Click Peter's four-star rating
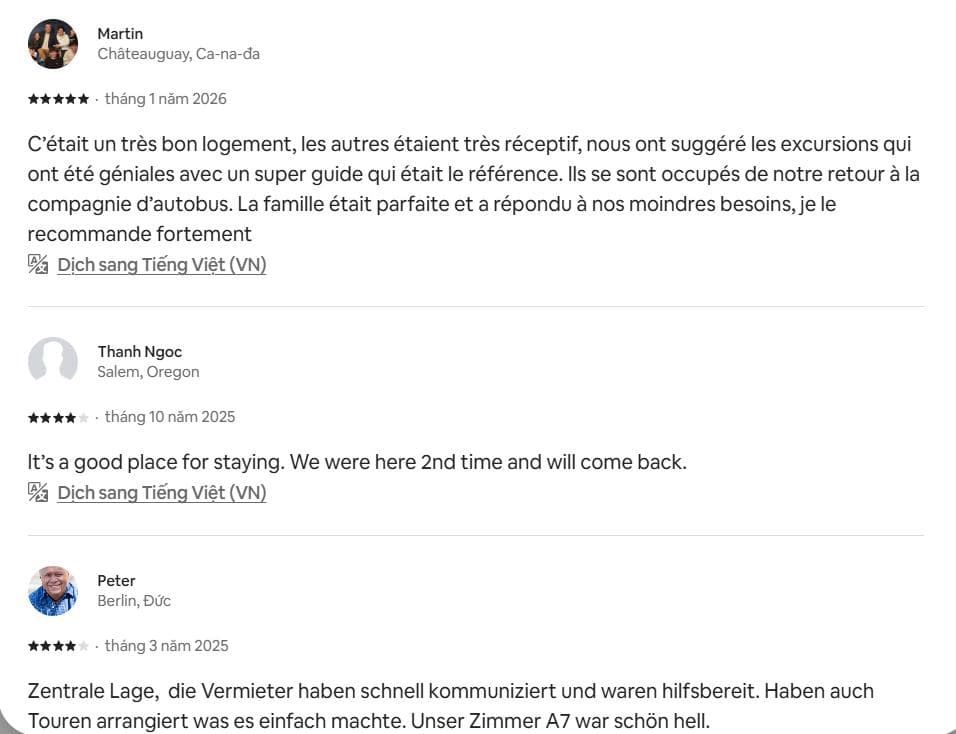The height and width of the screenshot is (734, 956). [x=58, y=646]
